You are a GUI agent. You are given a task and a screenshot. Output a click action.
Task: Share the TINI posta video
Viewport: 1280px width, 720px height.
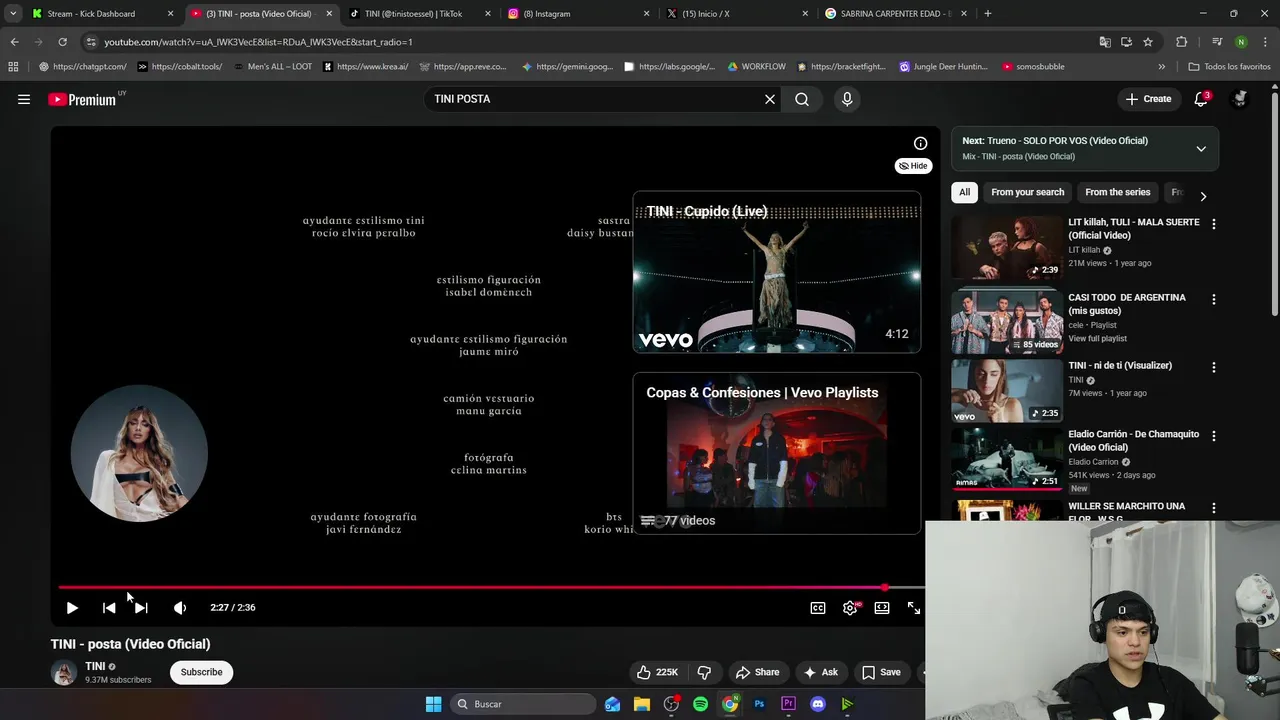click(x=757, y=672)
